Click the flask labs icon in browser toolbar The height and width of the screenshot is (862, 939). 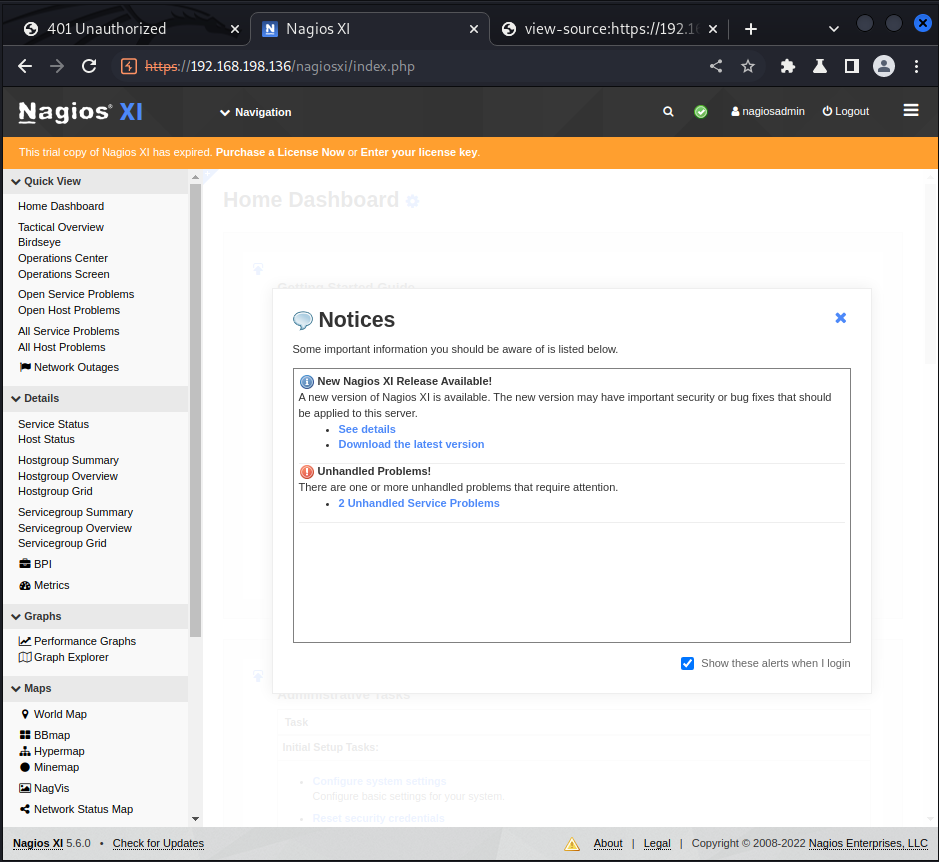click(820, 66)
